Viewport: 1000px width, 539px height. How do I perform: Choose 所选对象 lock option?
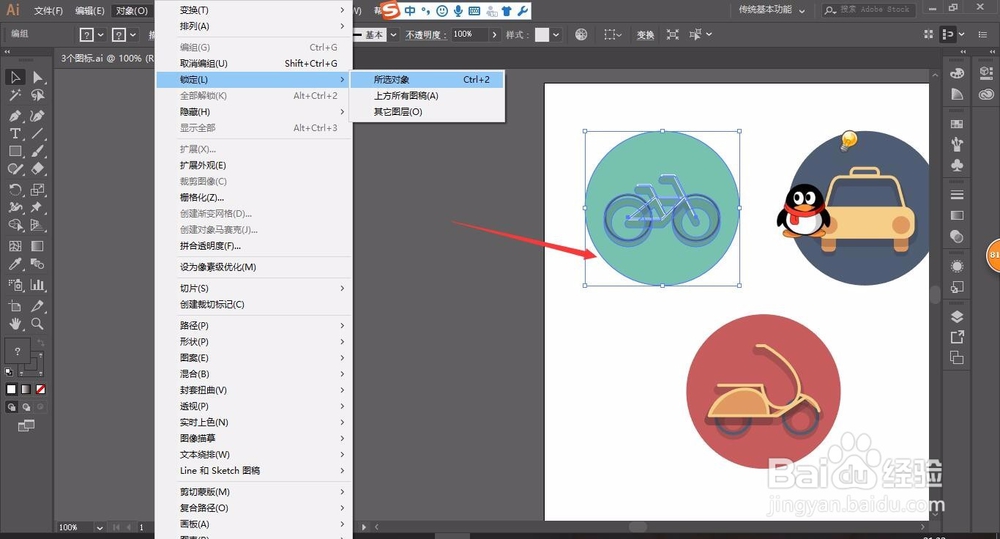point(428,80)
